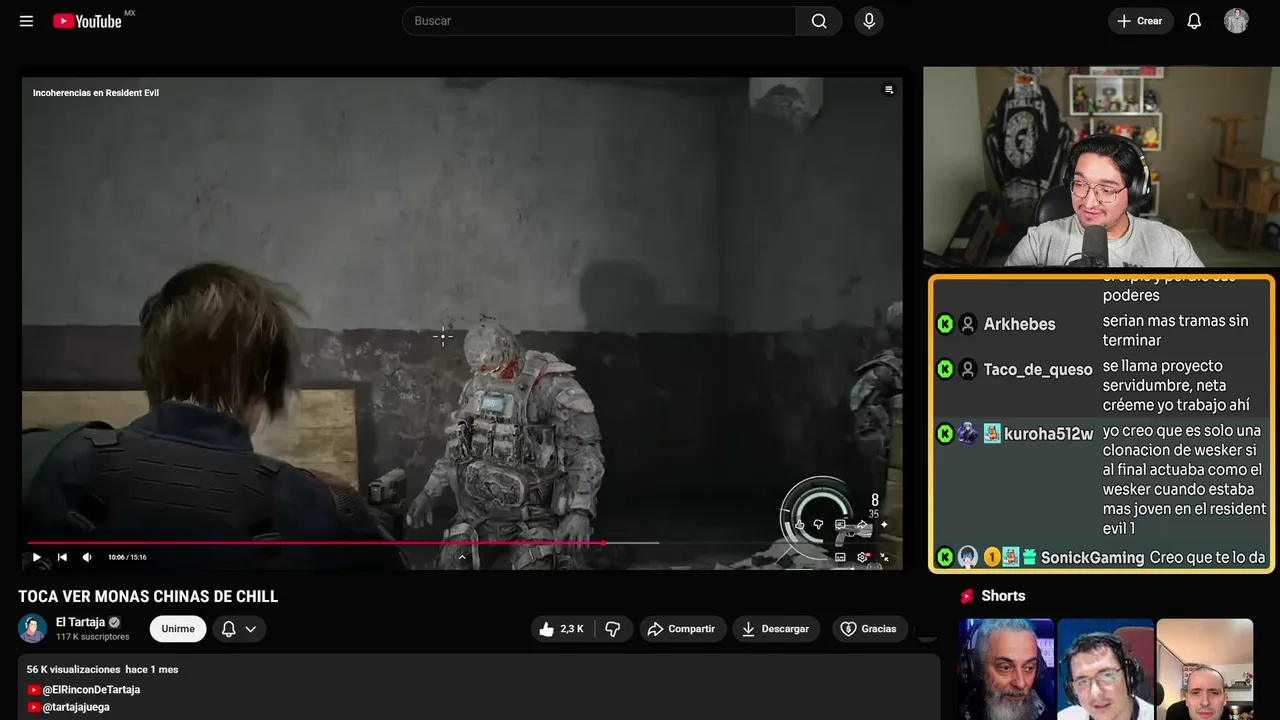
Task: Open the Short with the headphones man
Action: coord(1105,669)
